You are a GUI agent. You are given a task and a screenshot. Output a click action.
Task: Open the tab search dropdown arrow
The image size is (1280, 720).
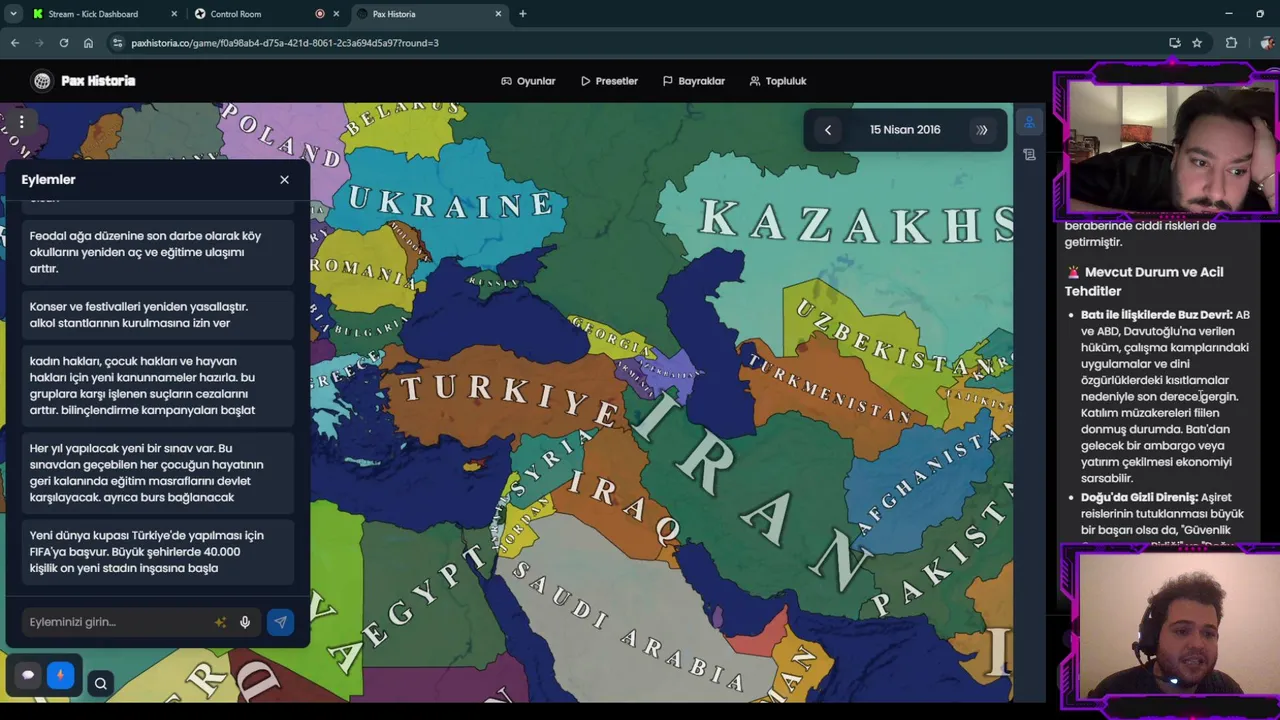tap(13, 14)
